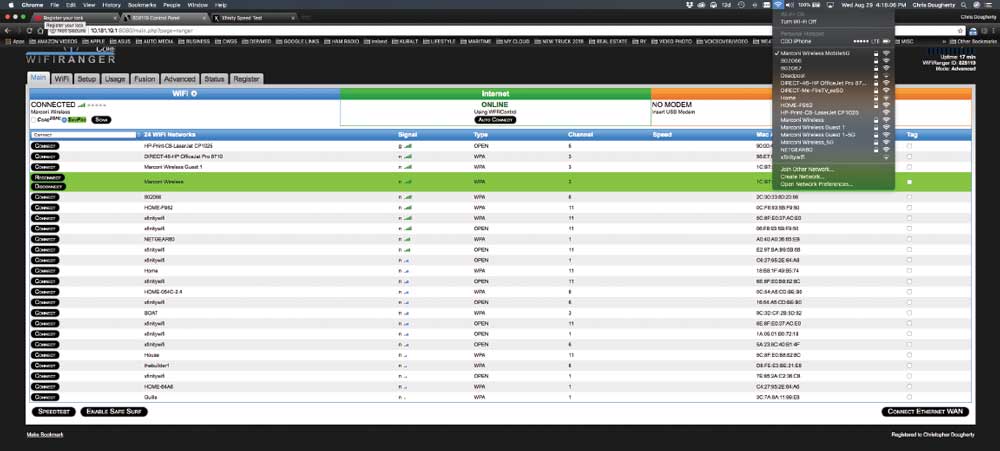Click the Speedtest button

[52, 412]
